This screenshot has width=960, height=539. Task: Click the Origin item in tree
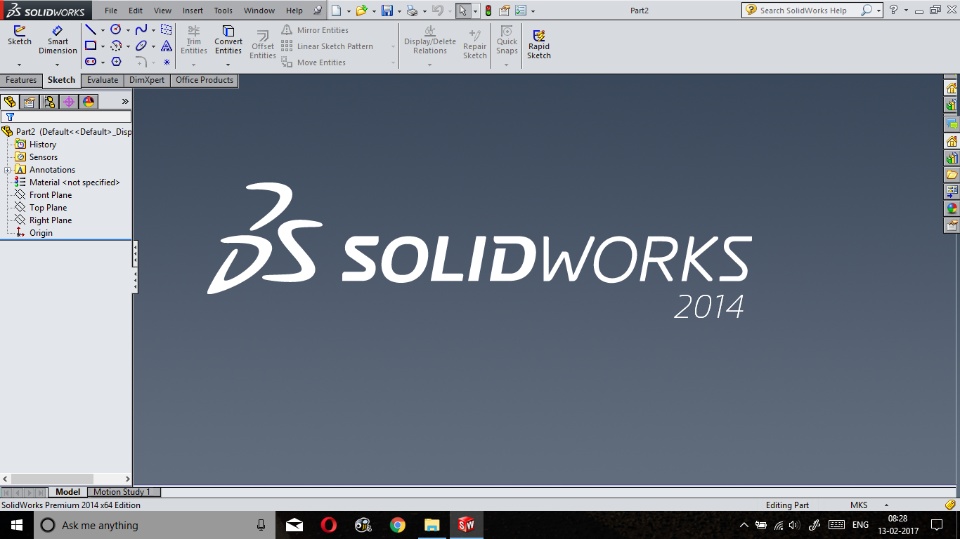(34, 233)
